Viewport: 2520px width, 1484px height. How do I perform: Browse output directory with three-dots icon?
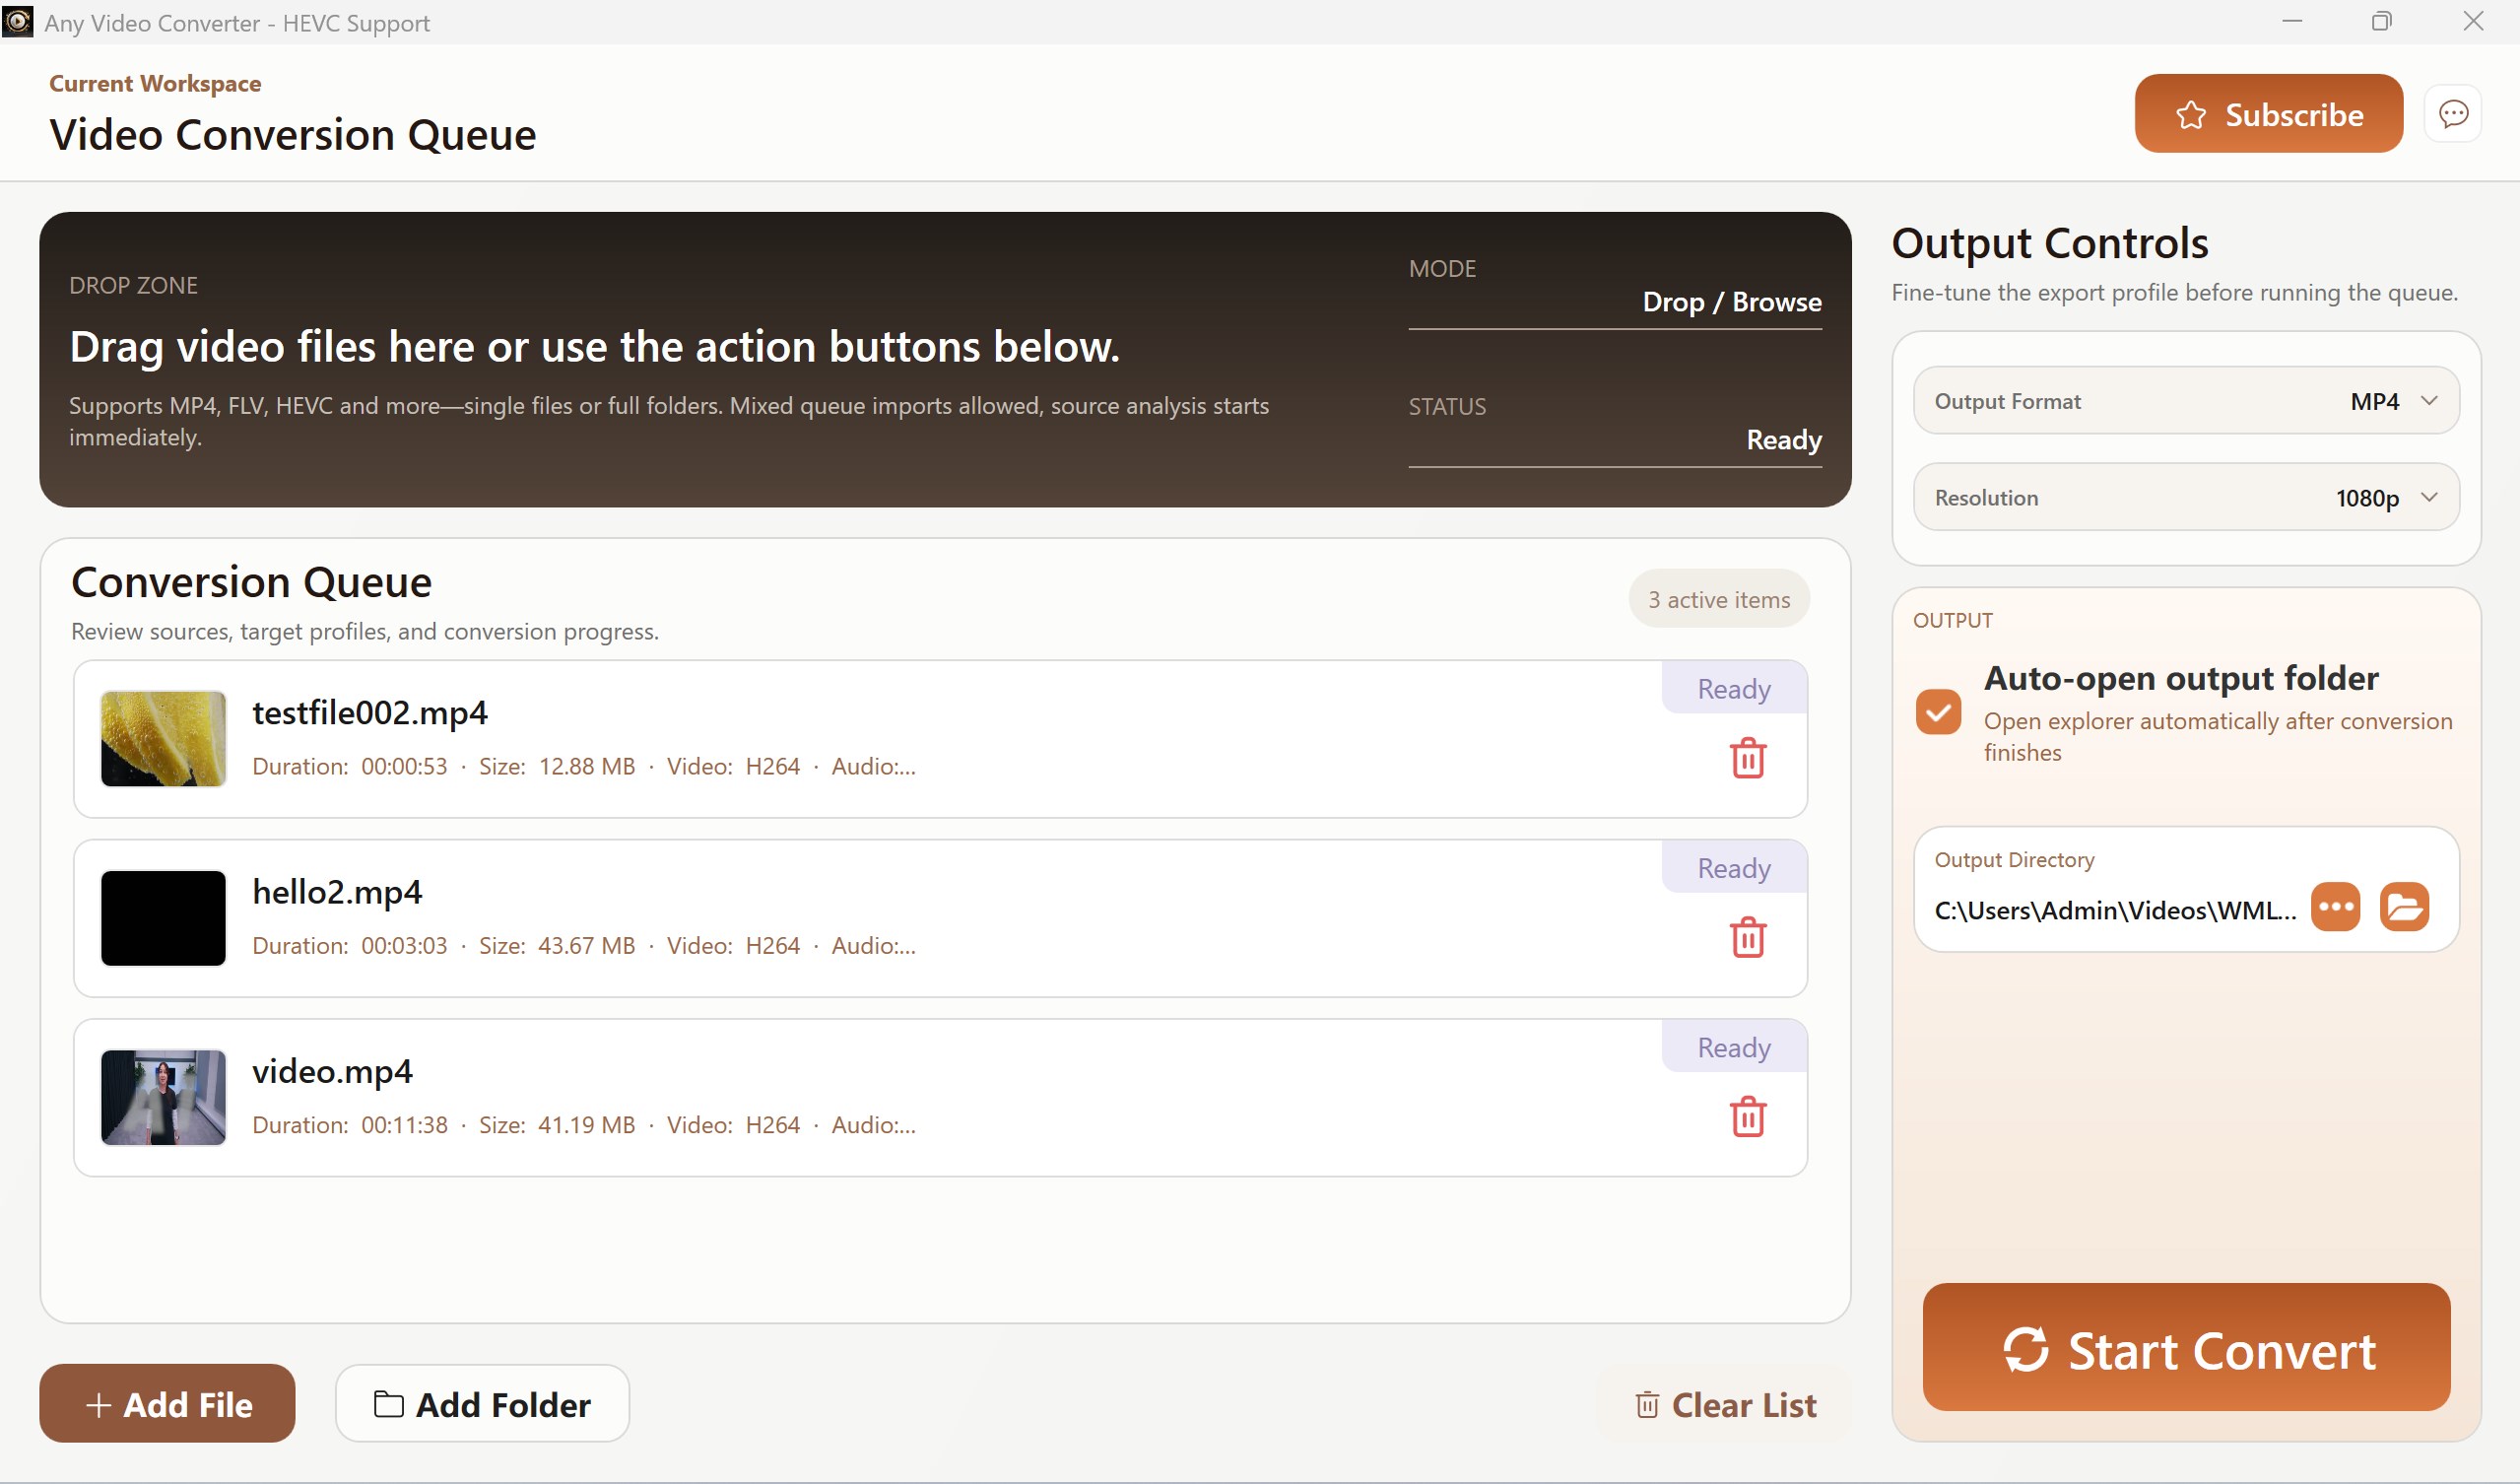(2335, 907)
